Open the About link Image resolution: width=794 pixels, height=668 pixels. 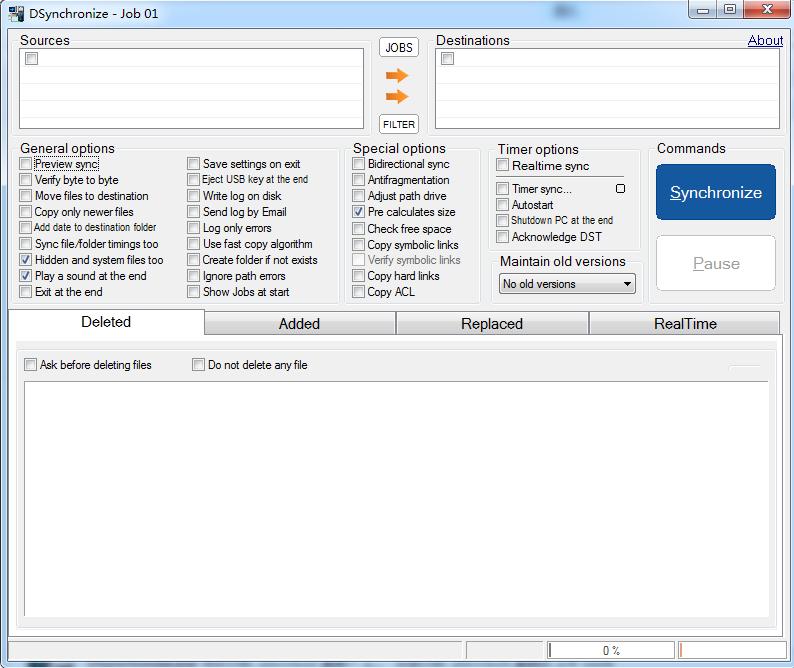(x=765, y=41)
